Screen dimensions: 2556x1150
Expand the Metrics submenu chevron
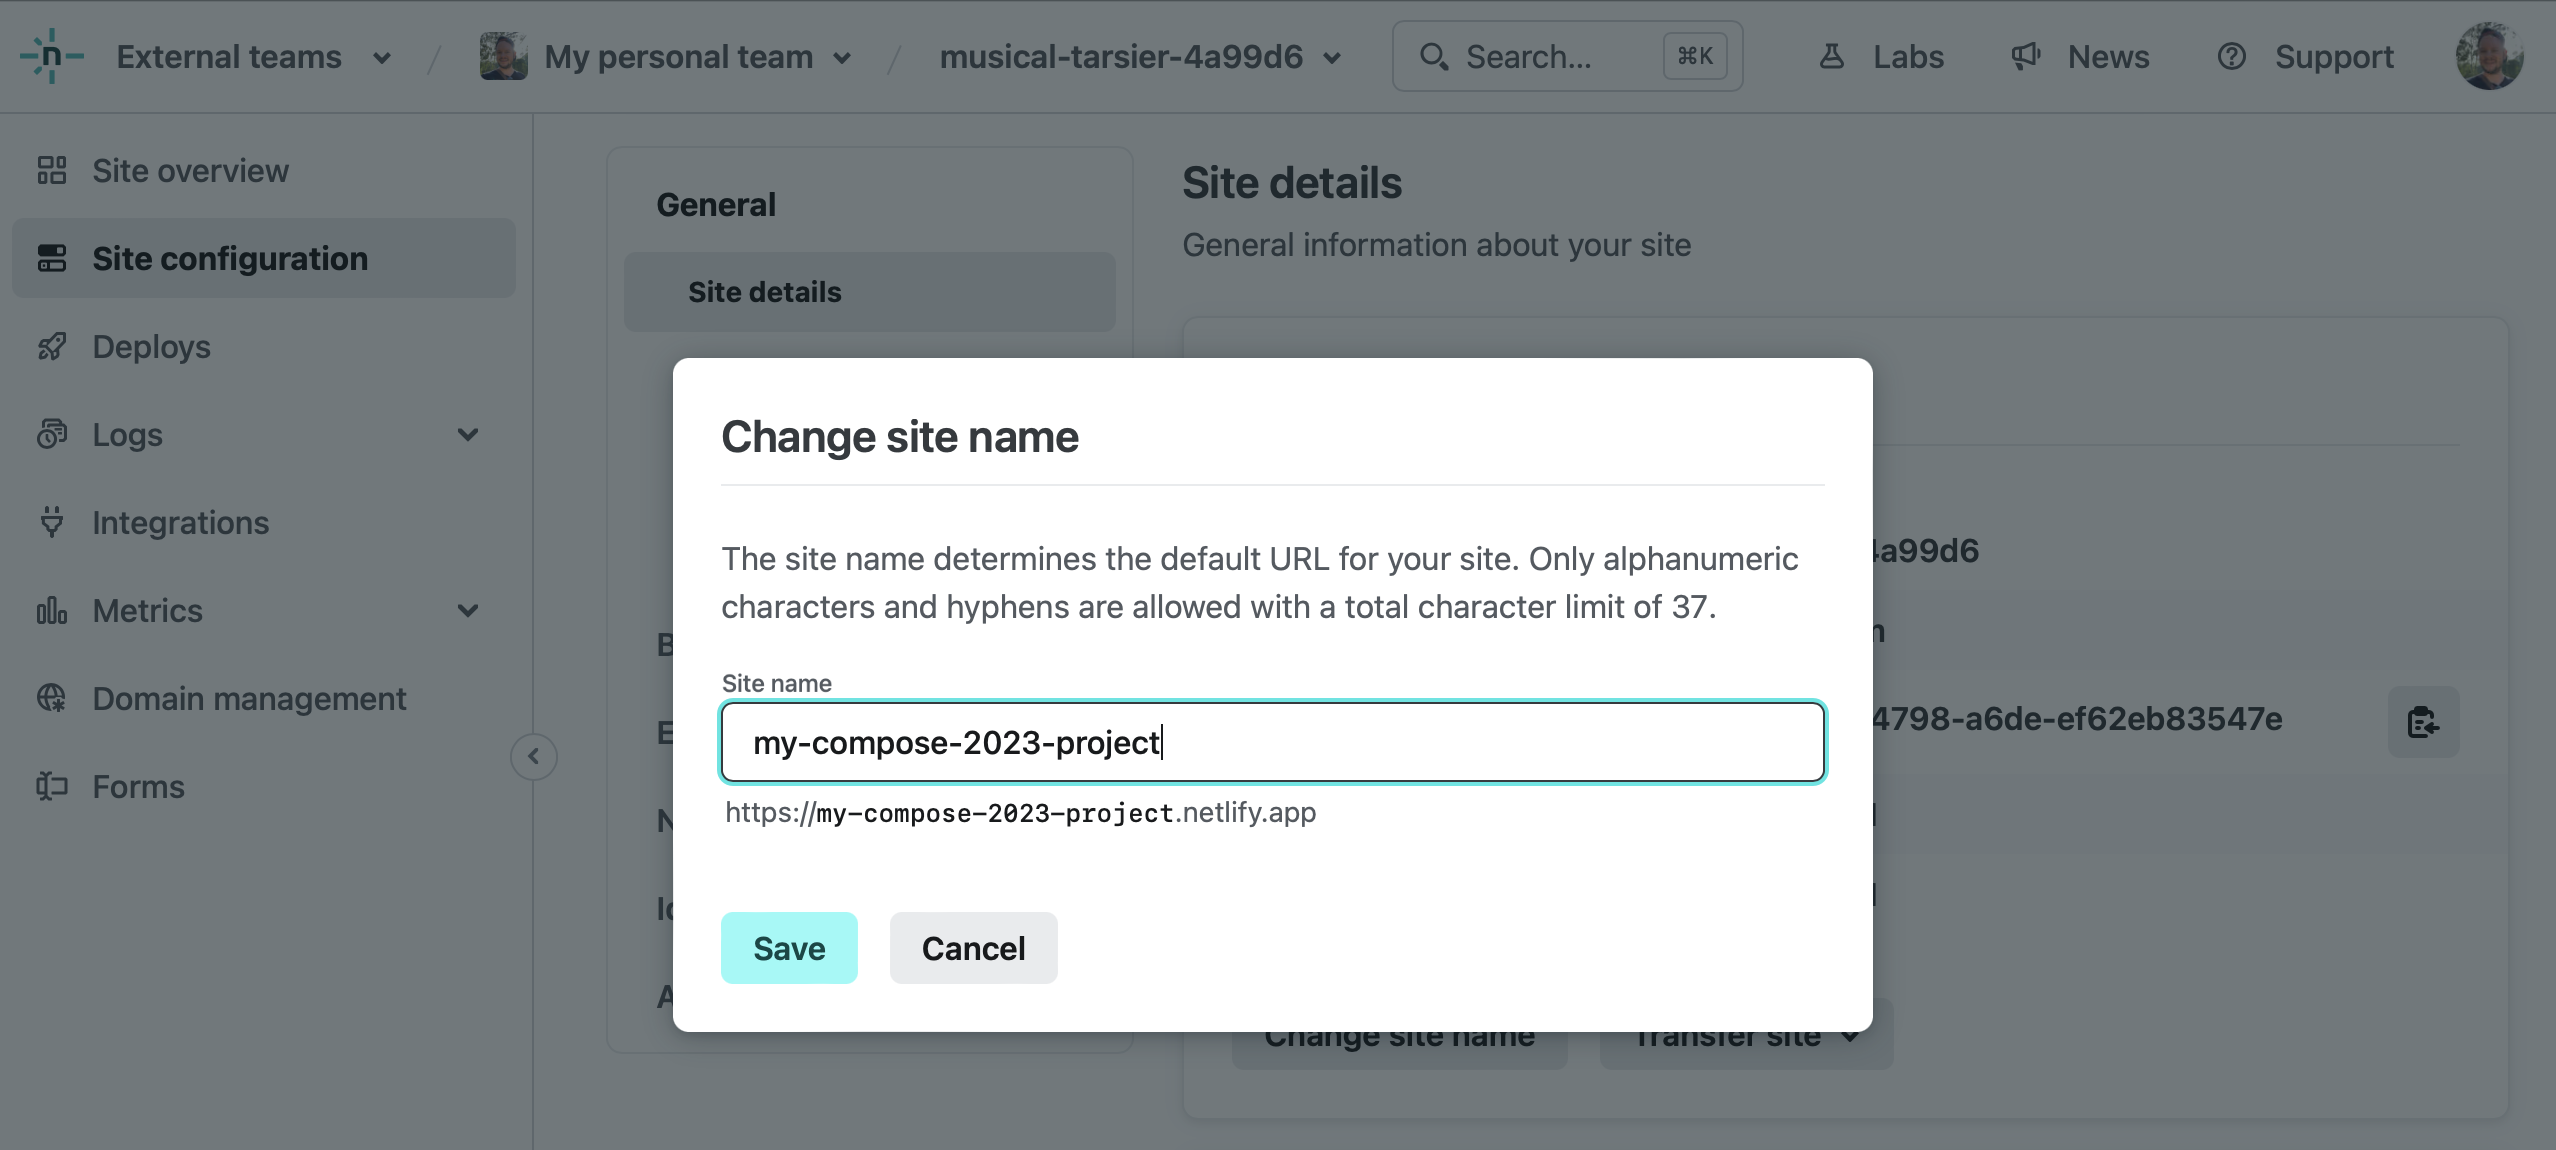468,611
